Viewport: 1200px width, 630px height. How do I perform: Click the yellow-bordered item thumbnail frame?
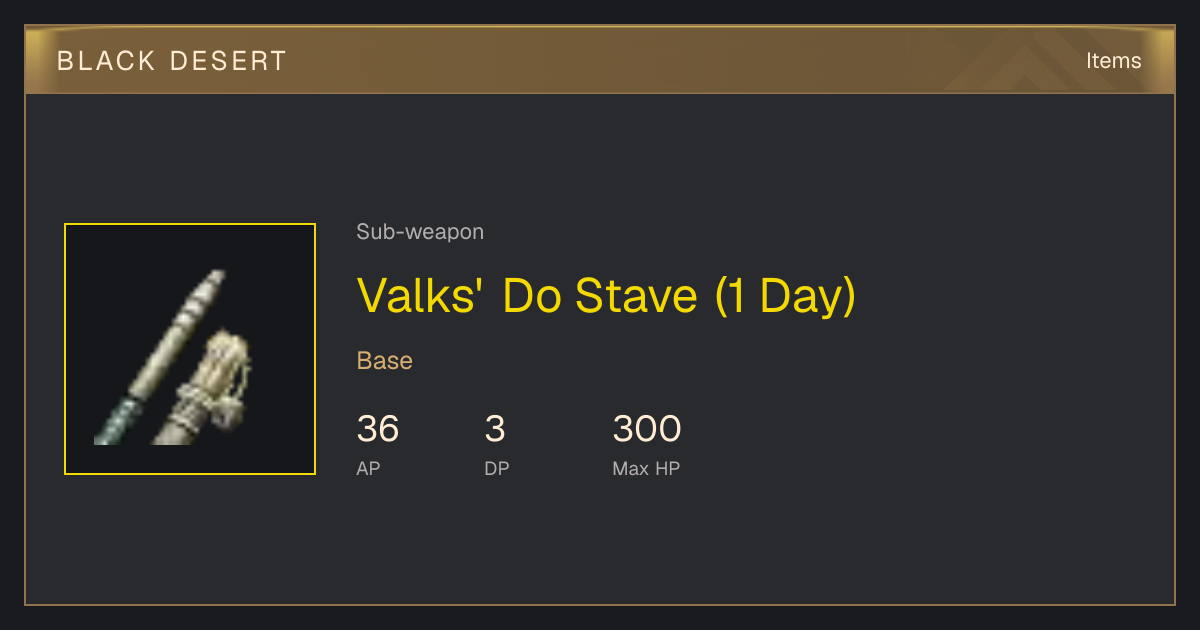(x=190, y=349)
